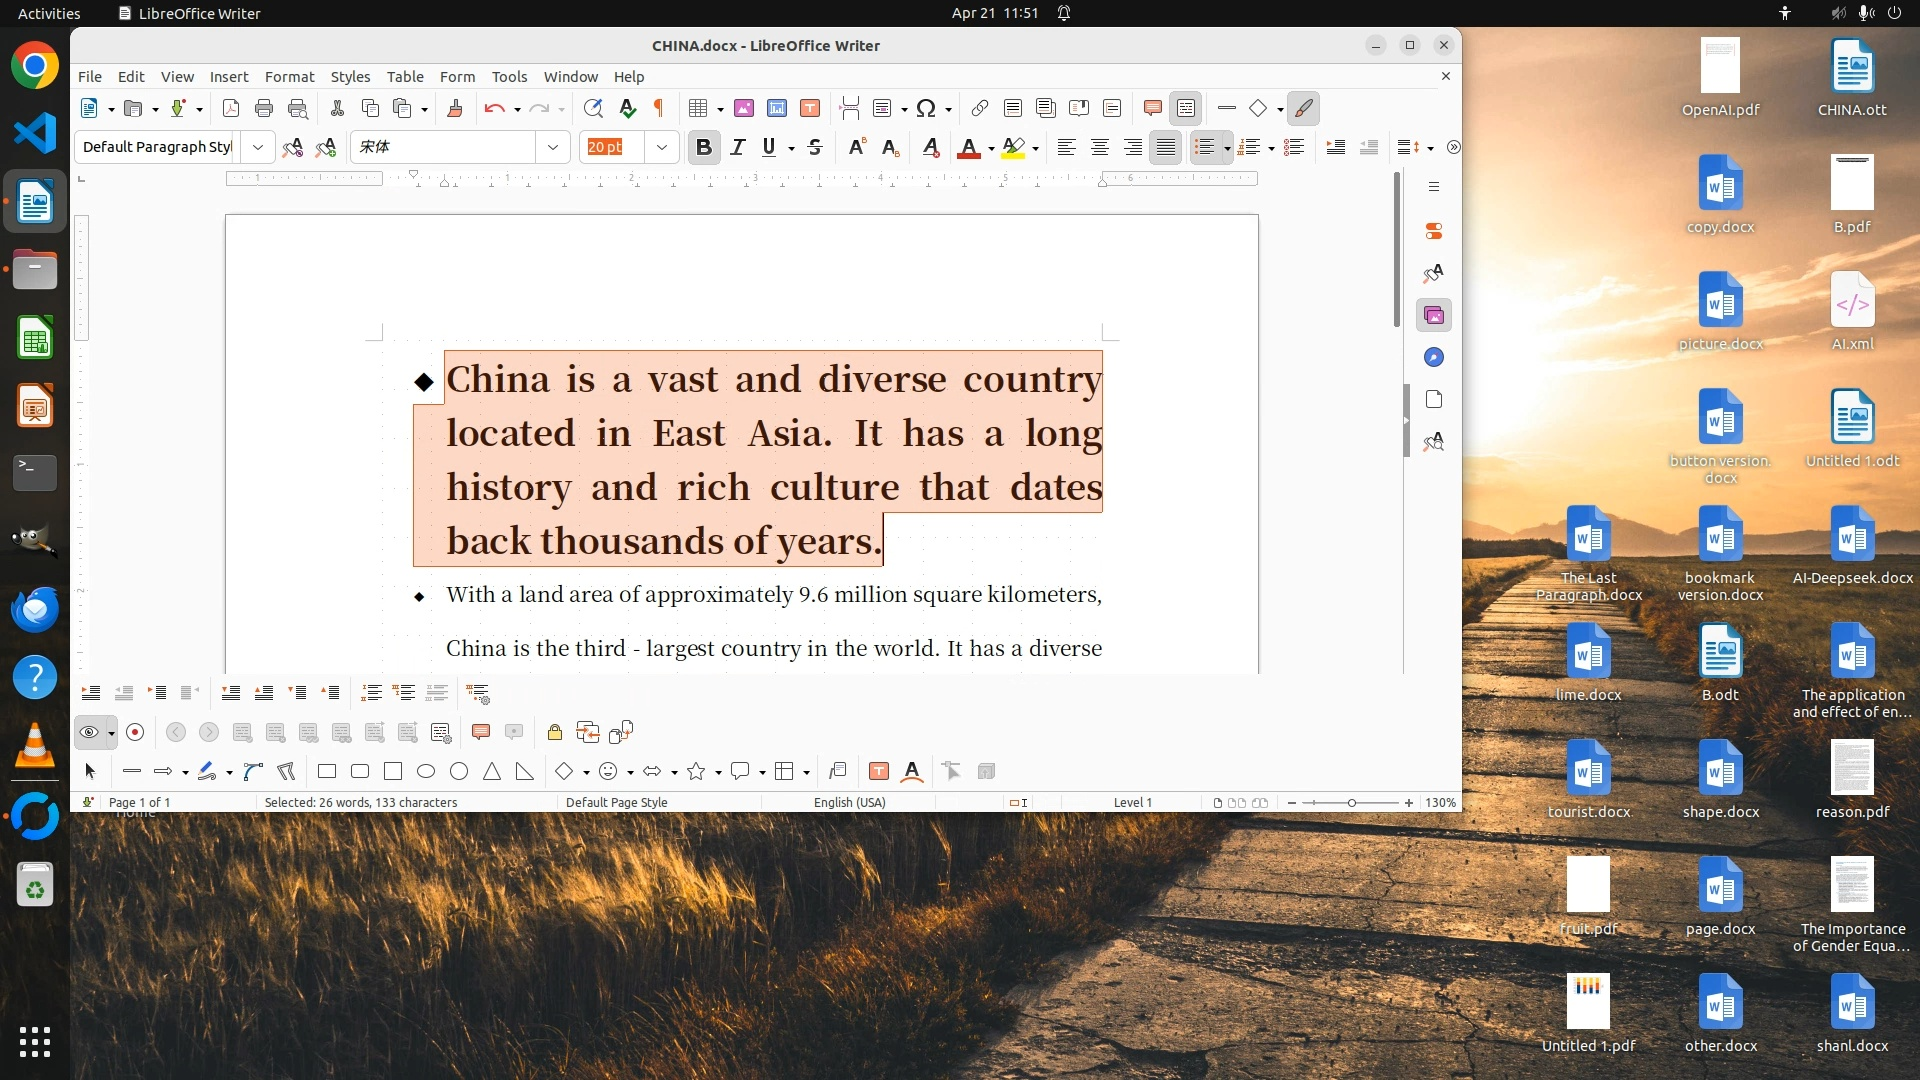Click English (USA) language in status bar
The image size is (1920, 1080).
pyautogui.click(x=849, y=802)
